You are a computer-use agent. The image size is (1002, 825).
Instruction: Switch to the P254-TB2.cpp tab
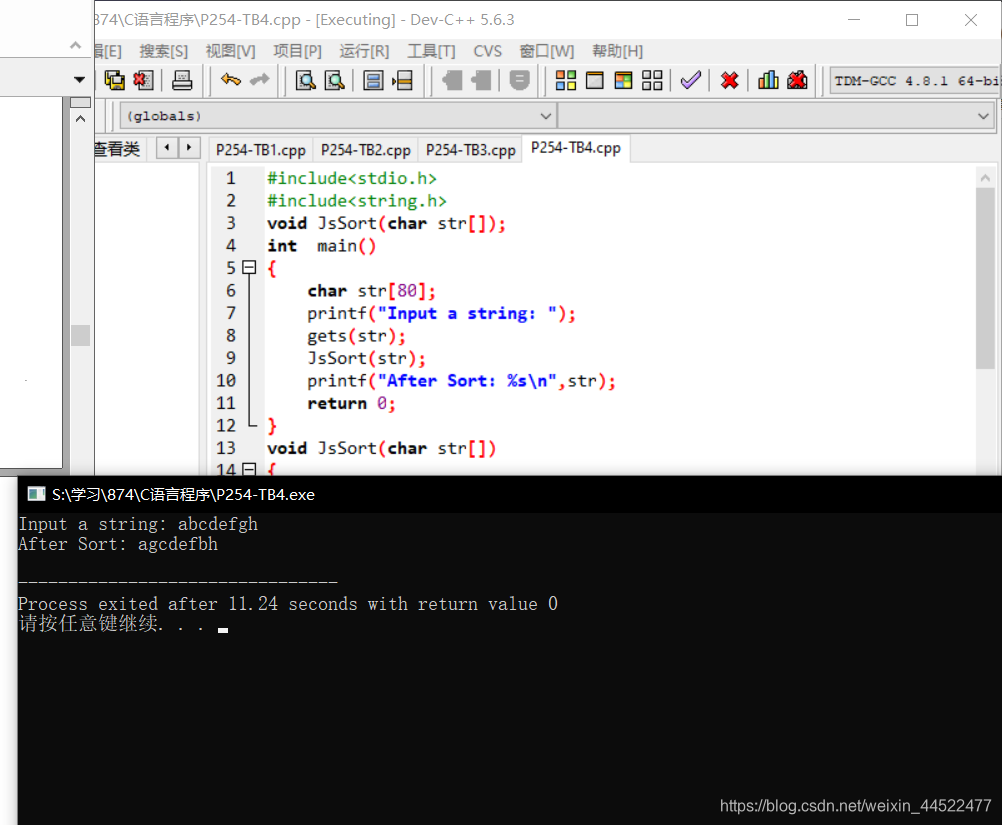(x=366, y=150)
